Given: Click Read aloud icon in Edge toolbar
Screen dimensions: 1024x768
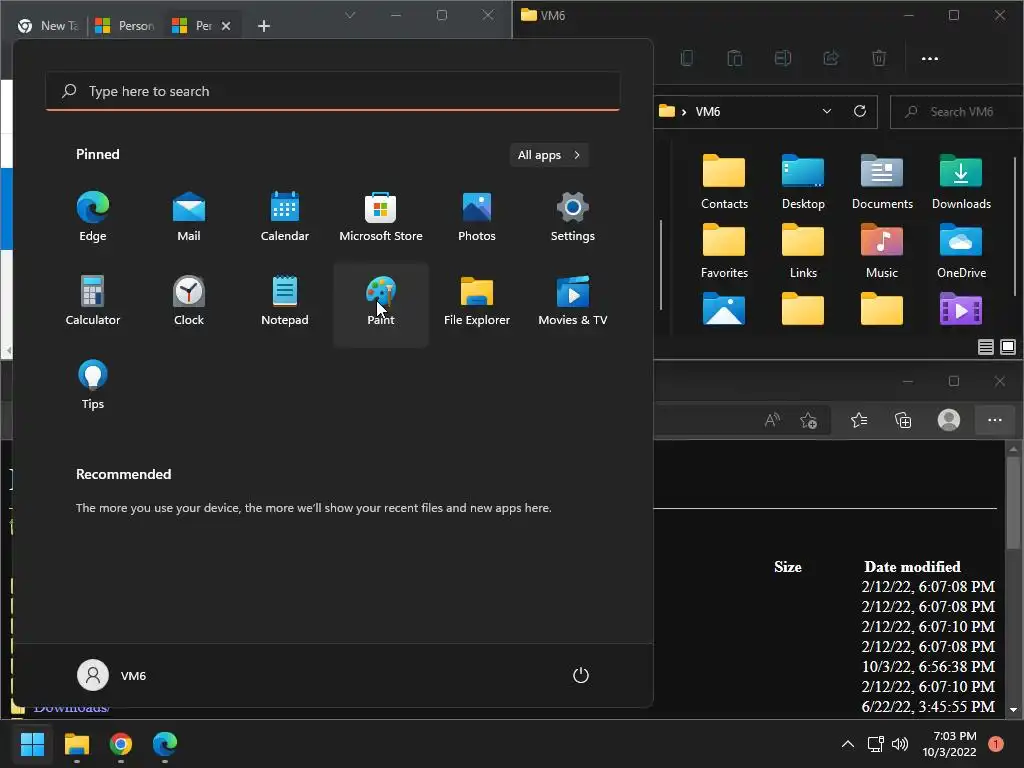Looking at the screenshot, I should point(773,420).
